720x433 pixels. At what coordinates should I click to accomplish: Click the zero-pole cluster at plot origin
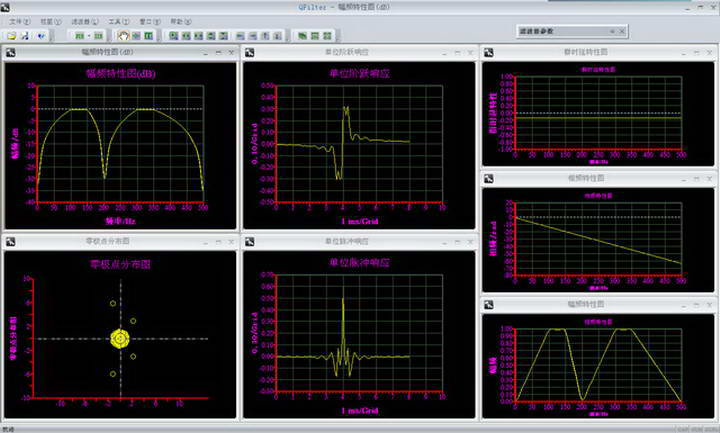(121, 339)
